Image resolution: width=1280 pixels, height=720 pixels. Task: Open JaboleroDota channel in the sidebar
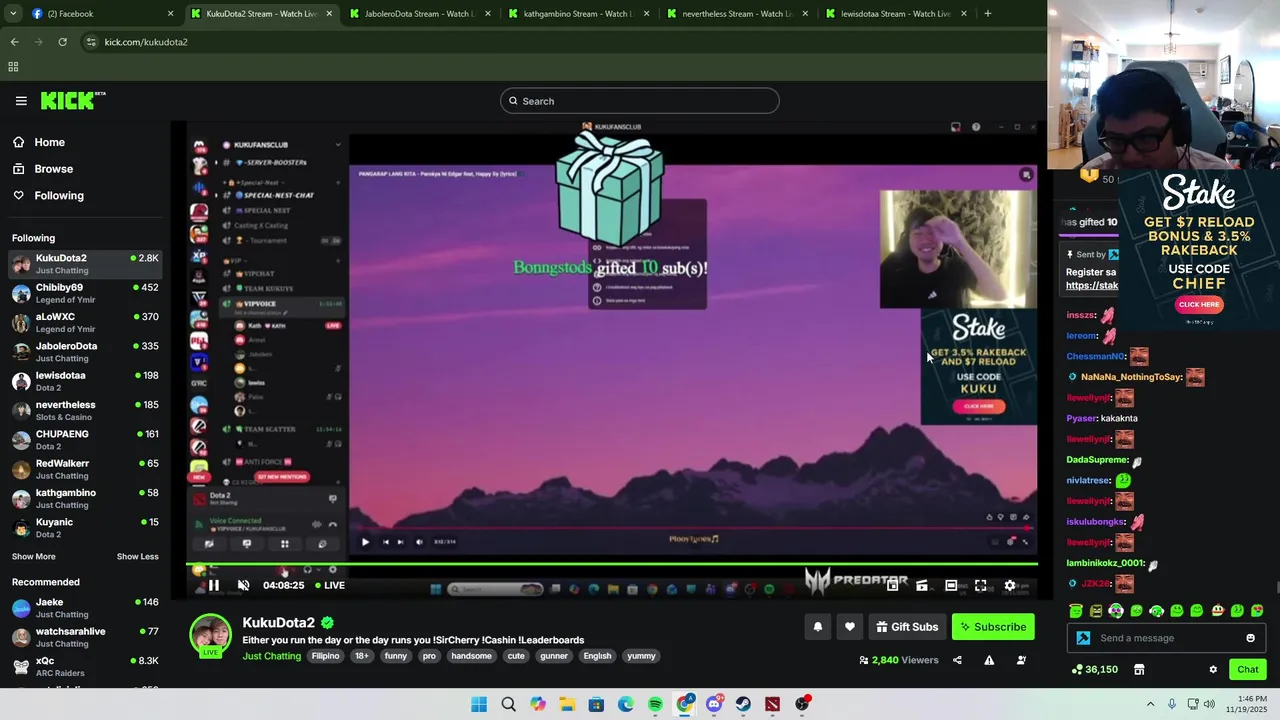pyautogui.click(x=85, y=352)
